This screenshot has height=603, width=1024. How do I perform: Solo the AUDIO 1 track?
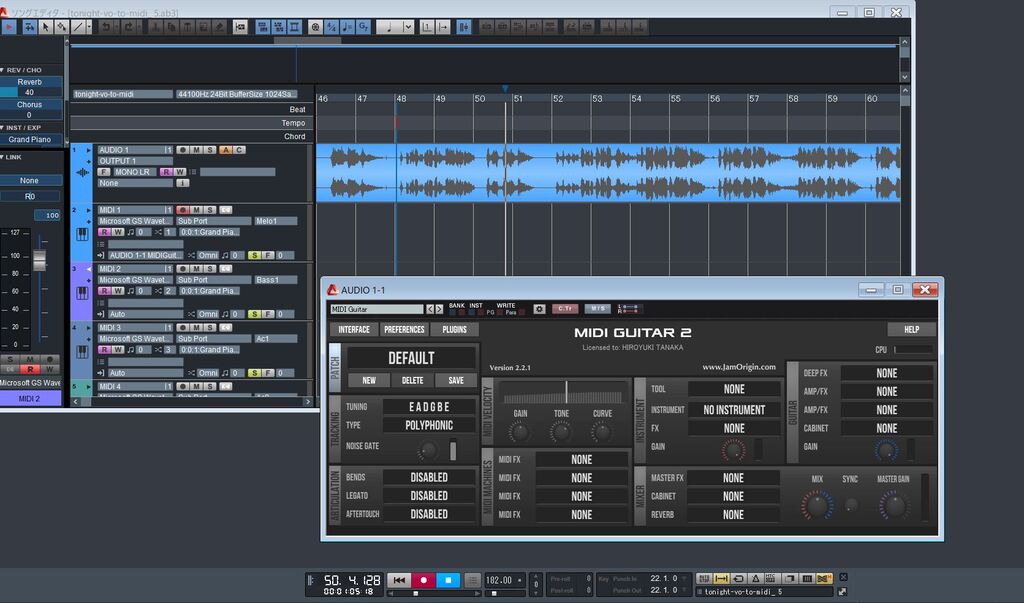pos(210,150)
